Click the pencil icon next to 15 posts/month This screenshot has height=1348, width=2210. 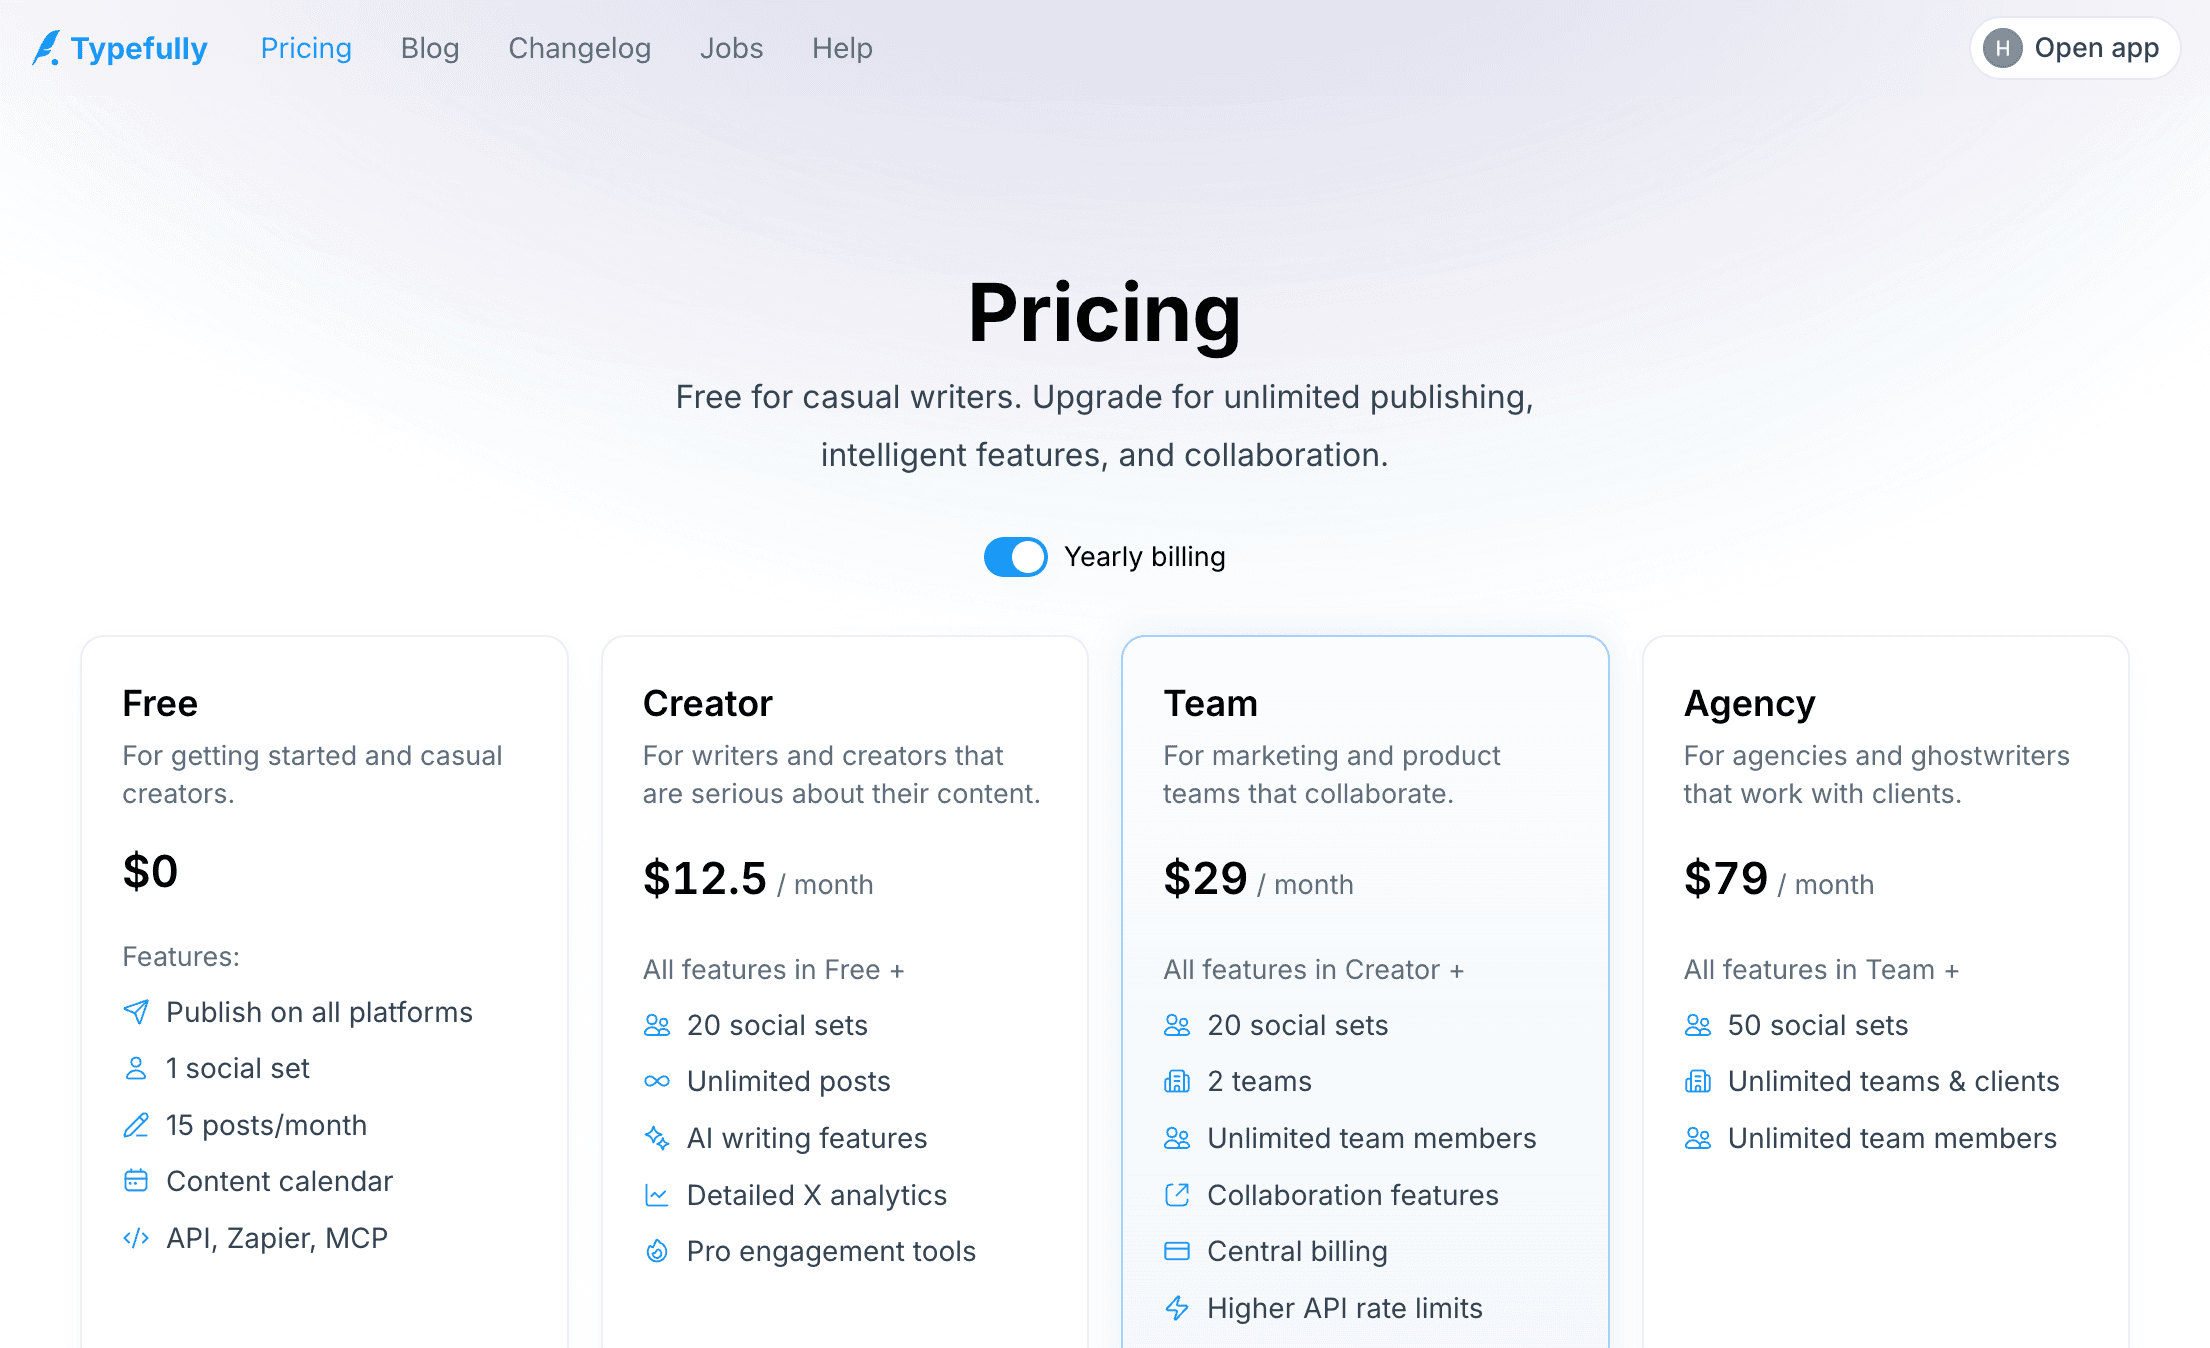tap(136, 1125)
